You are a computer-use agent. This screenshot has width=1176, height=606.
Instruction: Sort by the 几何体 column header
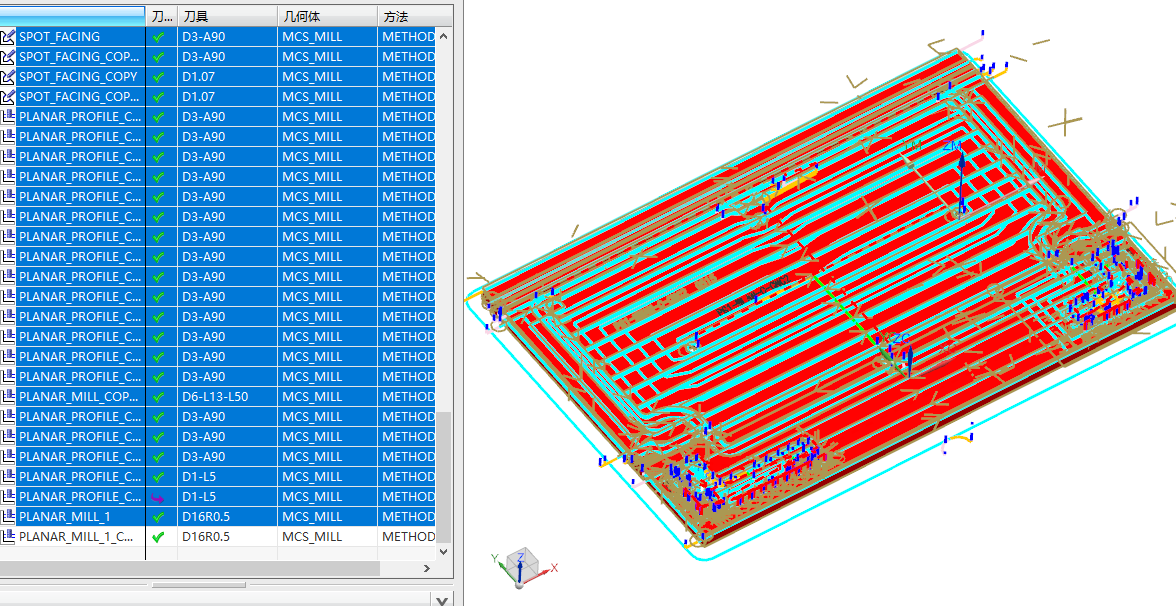coord(328,16)
